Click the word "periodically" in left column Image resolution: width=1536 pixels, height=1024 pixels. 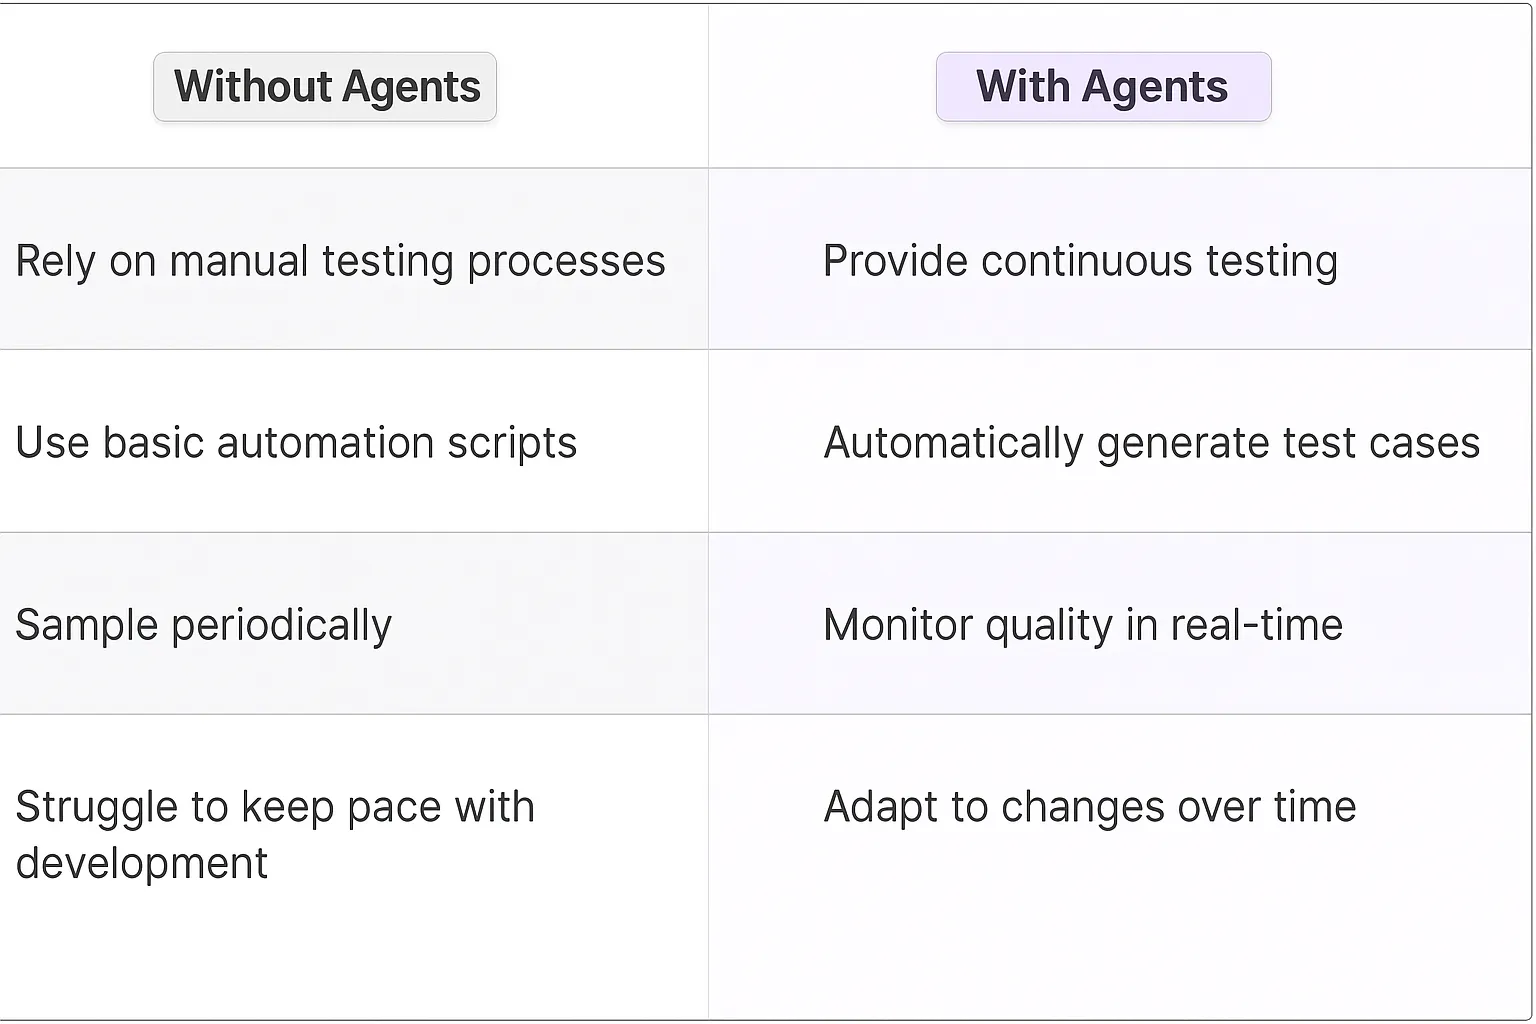282,625
